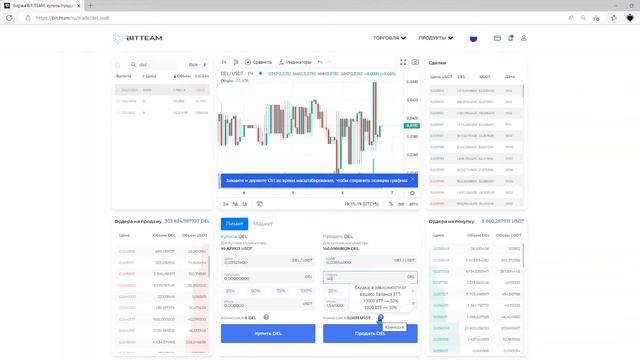The height and width of the screenshot is (360, 640).
Task: Sort pairs by Цена column
Action: point(149,76)
